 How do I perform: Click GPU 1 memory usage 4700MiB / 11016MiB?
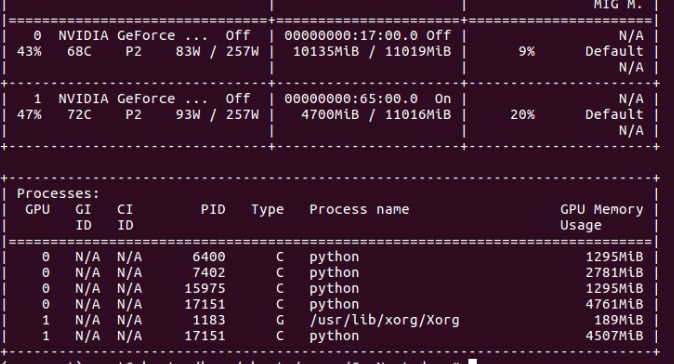376,115
